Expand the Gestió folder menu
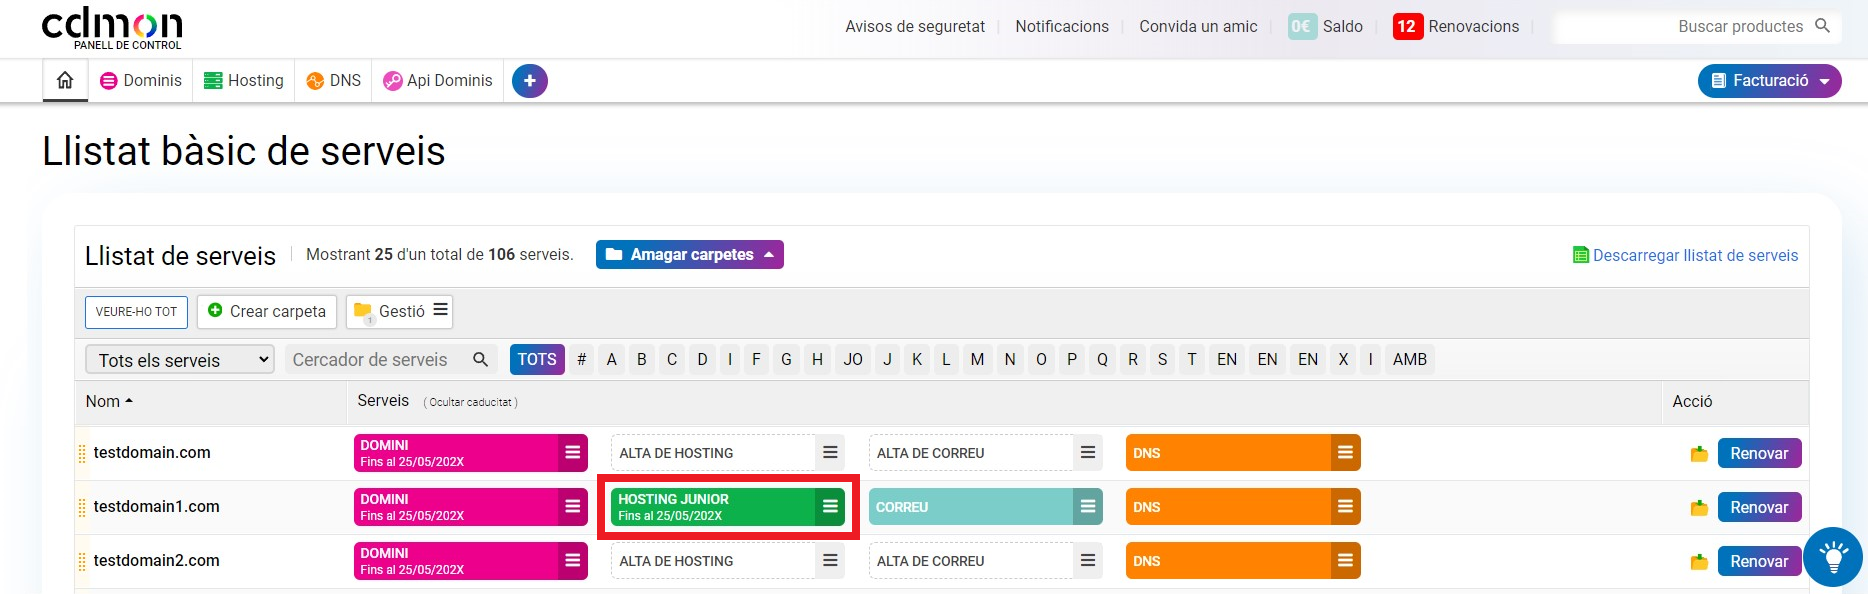 coord(400,311)
